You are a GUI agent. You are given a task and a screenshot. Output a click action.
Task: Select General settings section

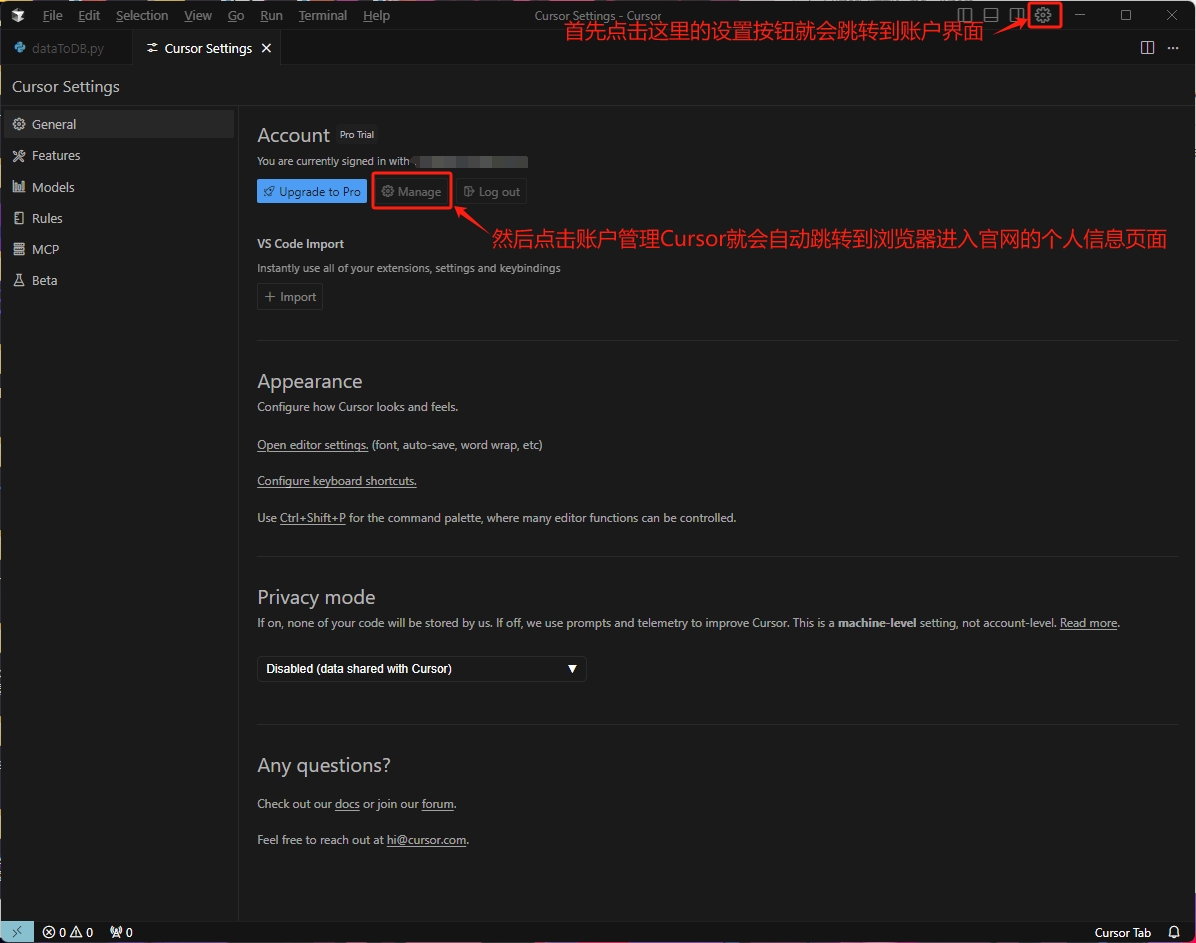click(x=119, y=124)
